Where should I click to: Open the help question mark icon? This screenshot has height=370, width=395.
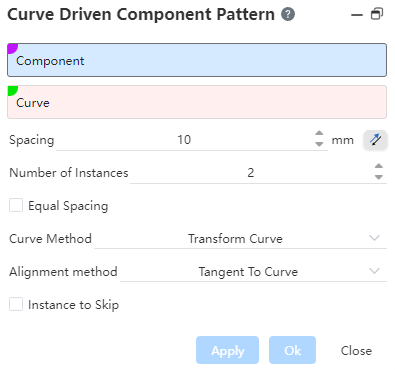pyautogui.click(x=288, y=14)
